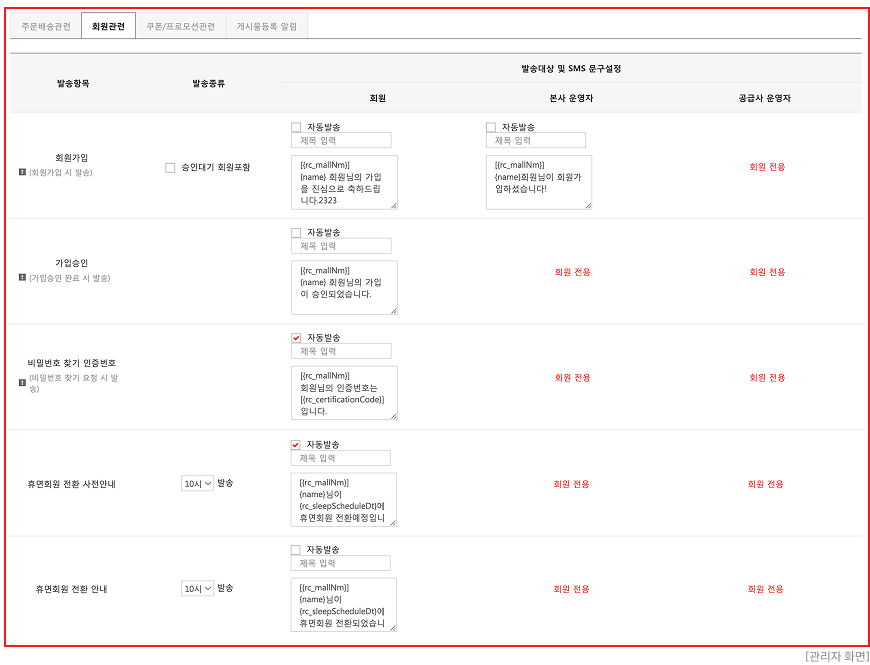Click 제목 입력 field in 가입승인 row
The width and height of the screenshot is (870, 665).
click(341, 246)
